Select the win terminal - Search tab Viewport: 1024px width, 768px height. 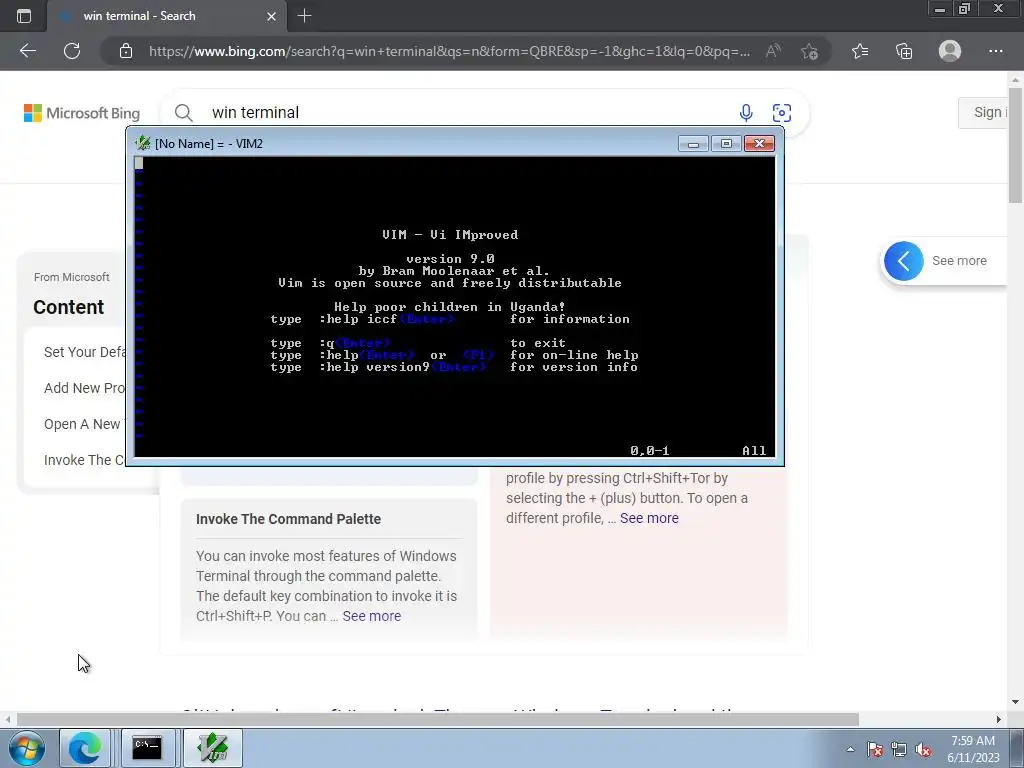point(167,16)
